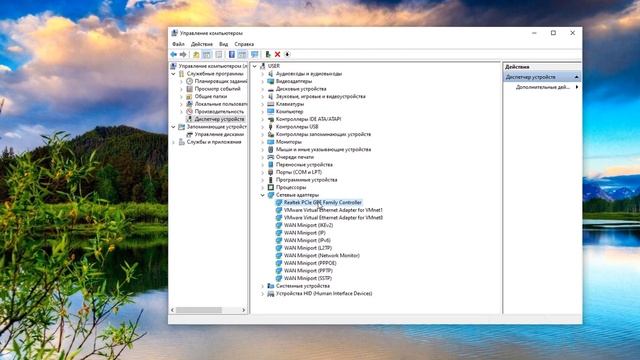Collapse the Сетевые адаптеры category

pos(263,195)
